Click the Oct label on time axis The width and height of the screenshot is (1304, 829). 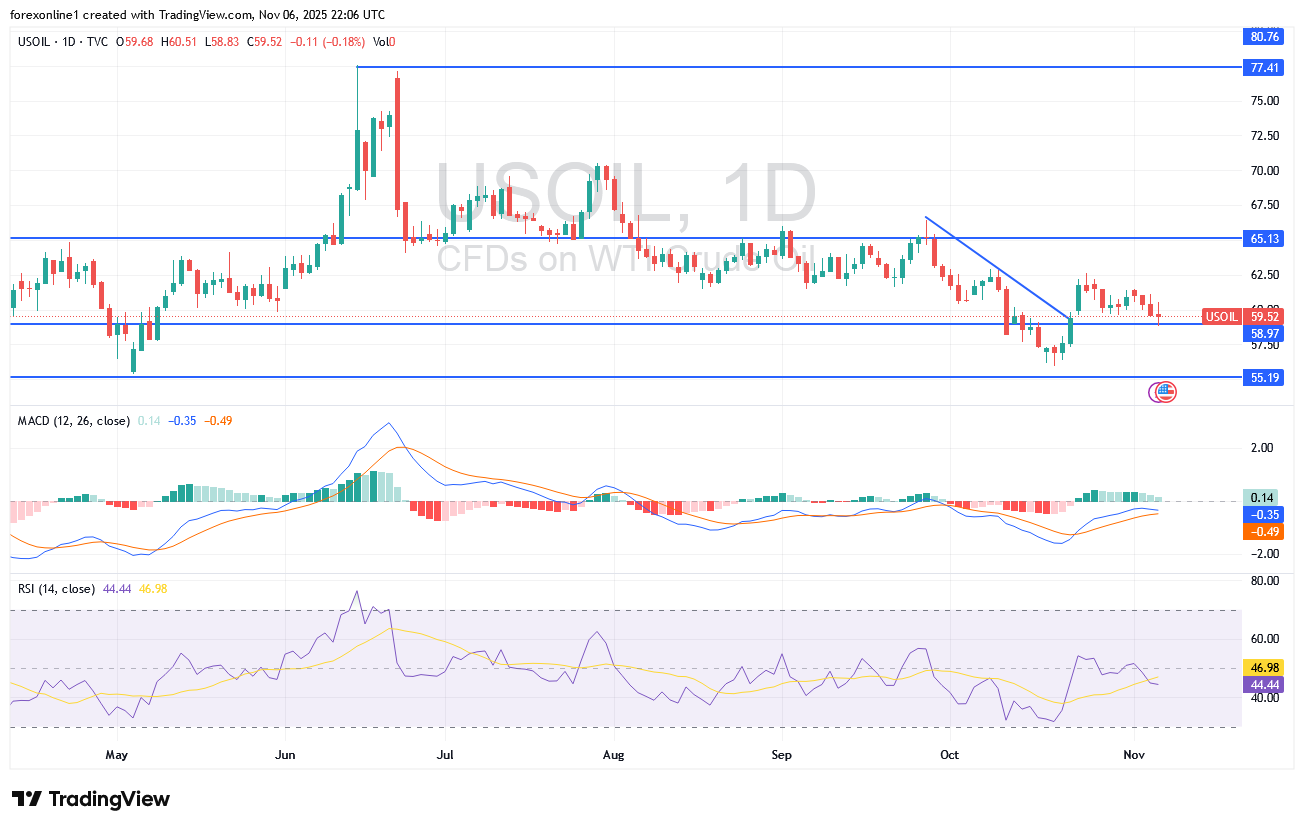pos(949,754)
